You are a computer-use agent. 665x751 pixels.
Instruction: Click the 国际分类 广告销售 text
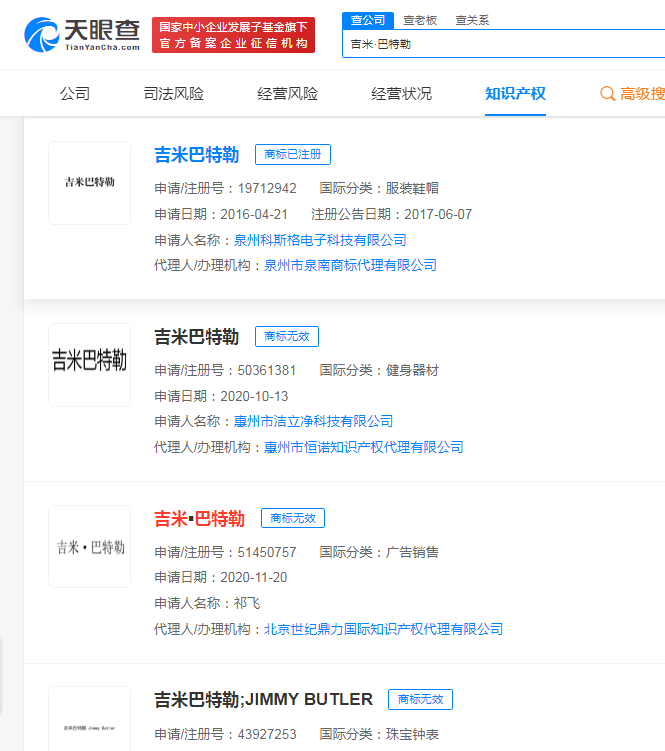tap(379, 552)
